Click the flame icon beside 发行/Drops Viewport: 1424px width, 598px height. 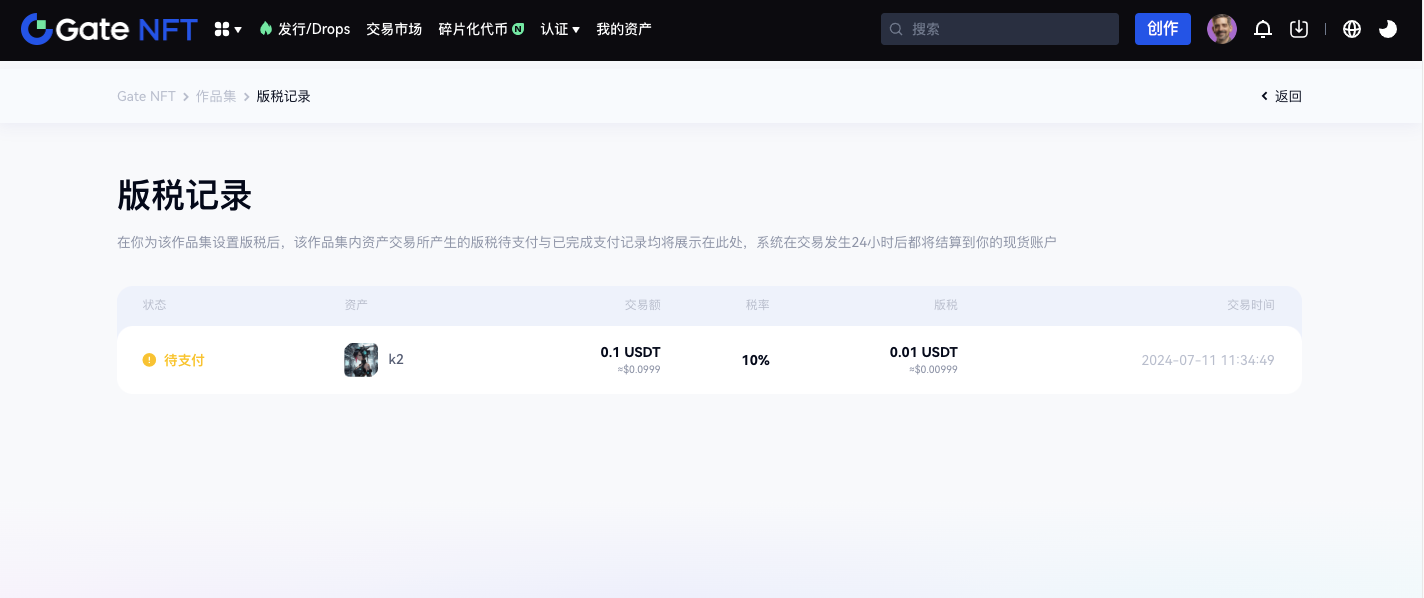pyautogui.click(x=265, y=29)
